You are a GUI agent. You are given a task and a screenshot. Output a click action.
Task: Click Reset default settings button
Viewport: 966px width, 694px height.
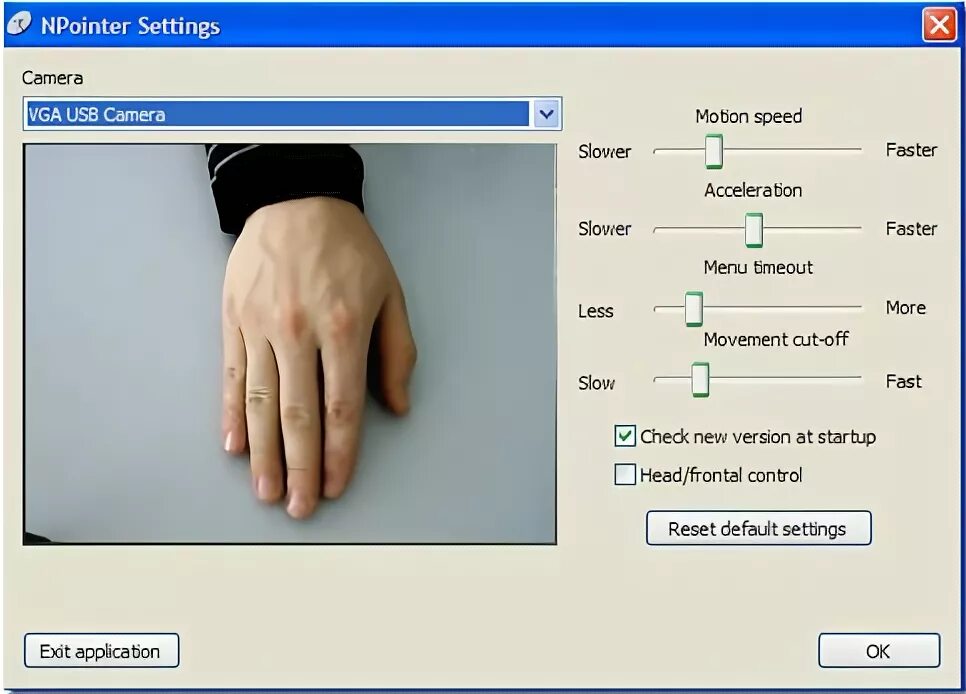(x=758, y=528)
